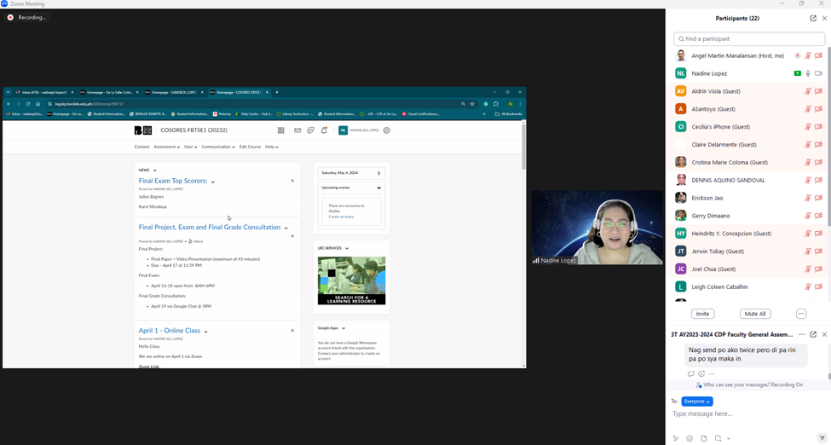
Task: Click the Brightspace messages envelope icon
Action: pos(297,130)
